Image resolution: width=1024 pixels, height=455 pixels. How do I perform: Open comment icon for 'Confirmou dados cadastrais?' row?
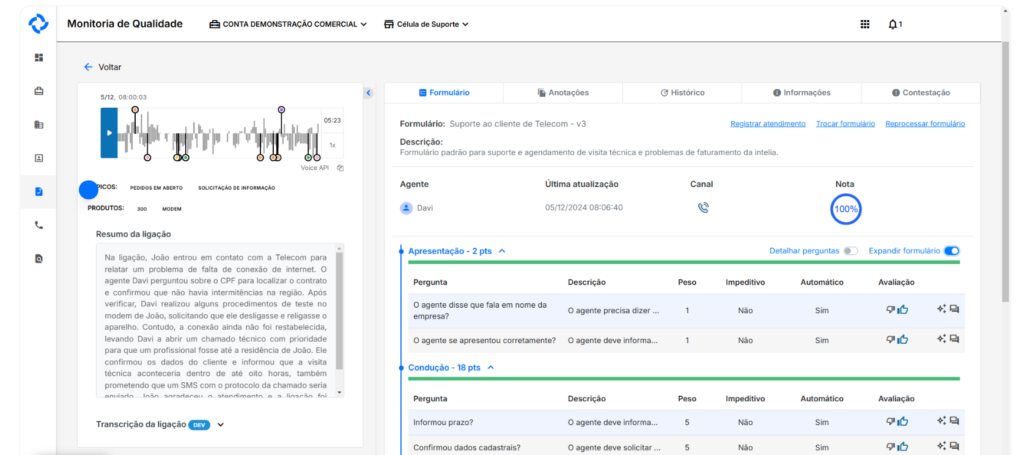tap(954, 446)
